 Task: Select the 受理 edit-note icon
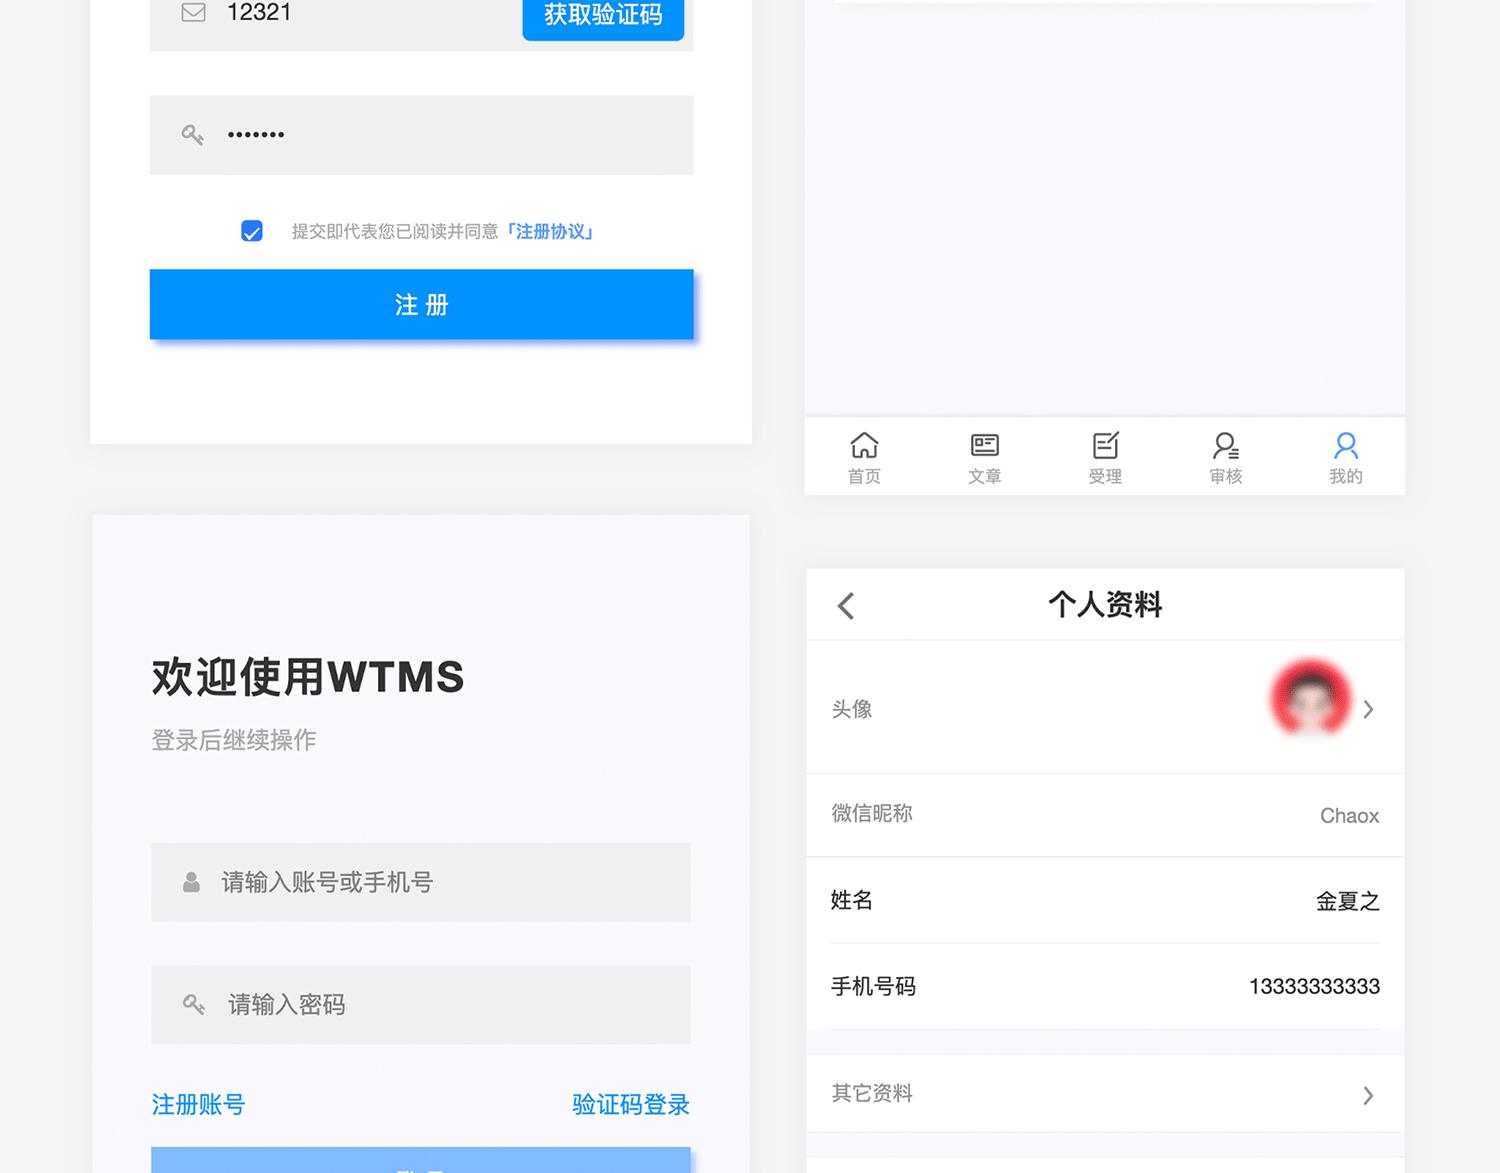(x=1105, y=445)
